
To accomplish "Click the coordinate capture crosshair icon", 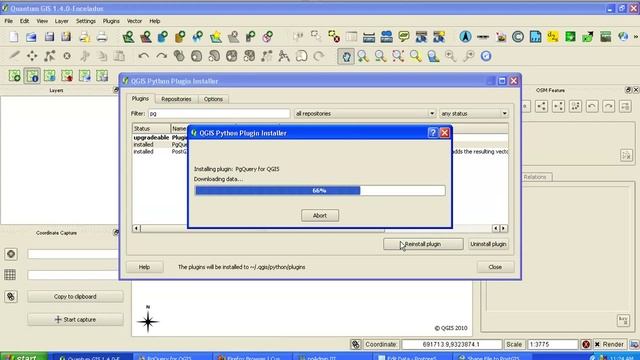I will coord(11,254).
